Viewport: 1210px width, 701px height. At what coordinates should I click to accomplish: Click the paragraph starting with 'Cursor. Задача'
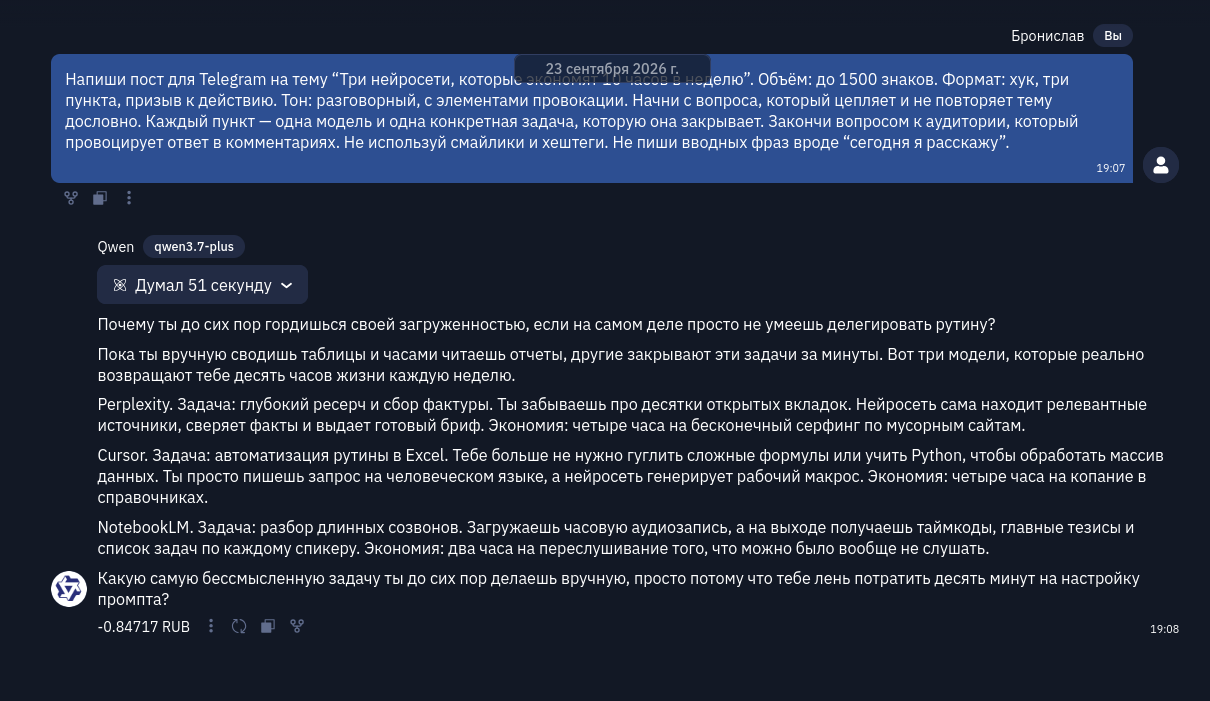point(630,476)
